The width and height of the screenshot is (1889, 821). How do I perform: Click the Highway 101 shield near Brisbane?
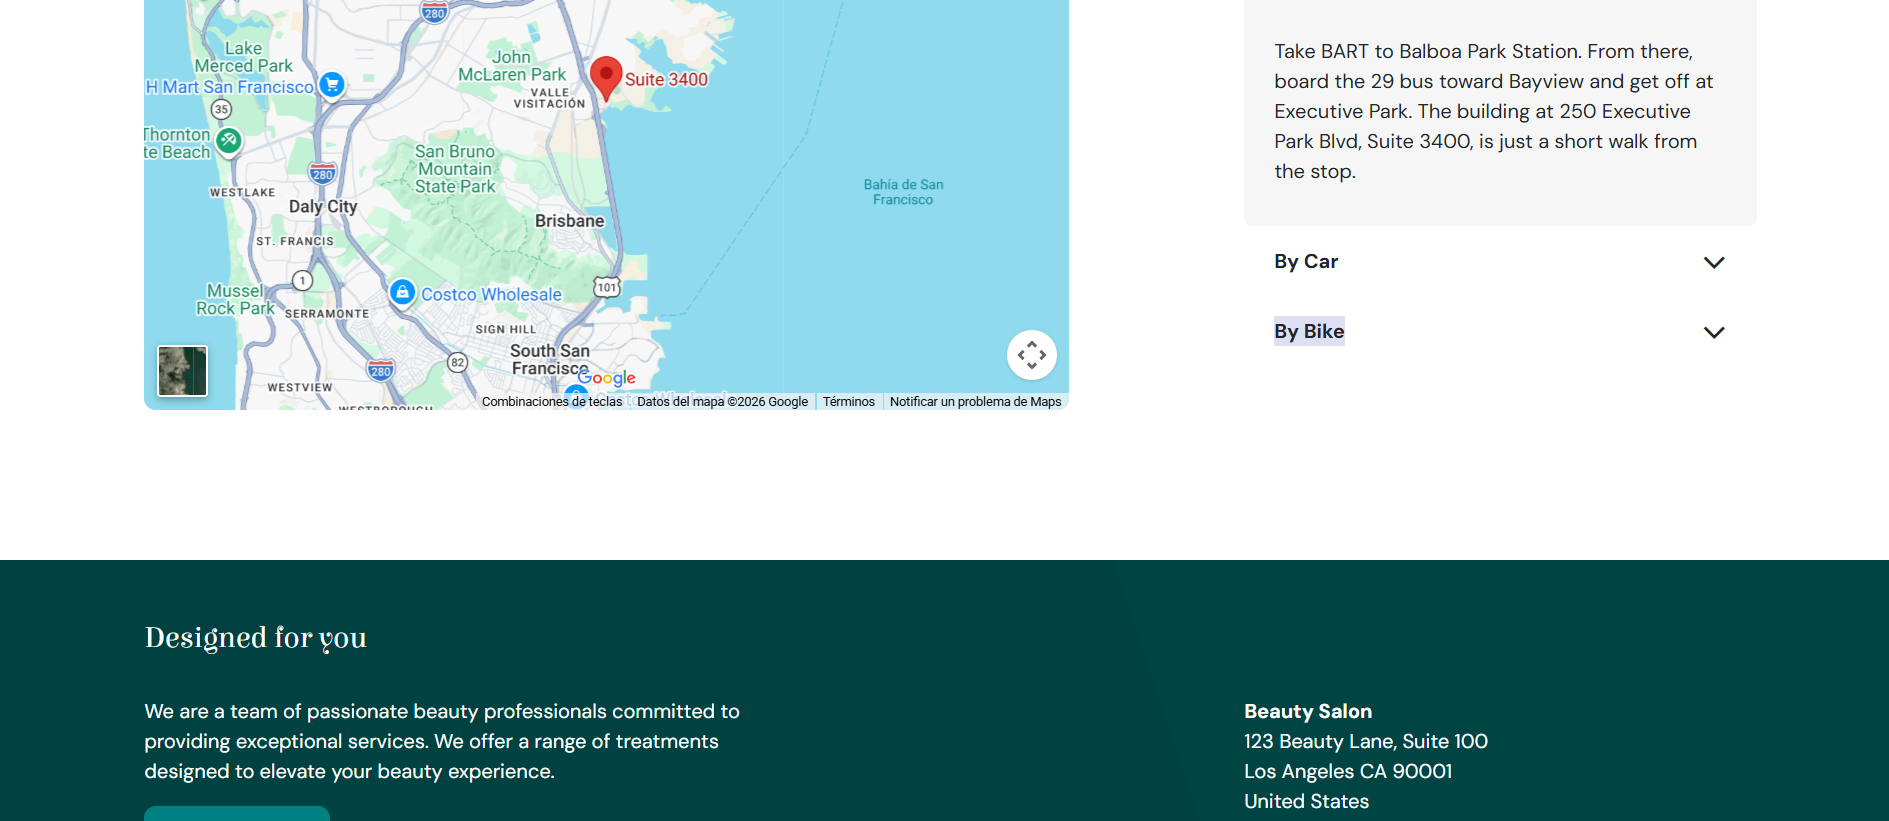coord(607,287)
